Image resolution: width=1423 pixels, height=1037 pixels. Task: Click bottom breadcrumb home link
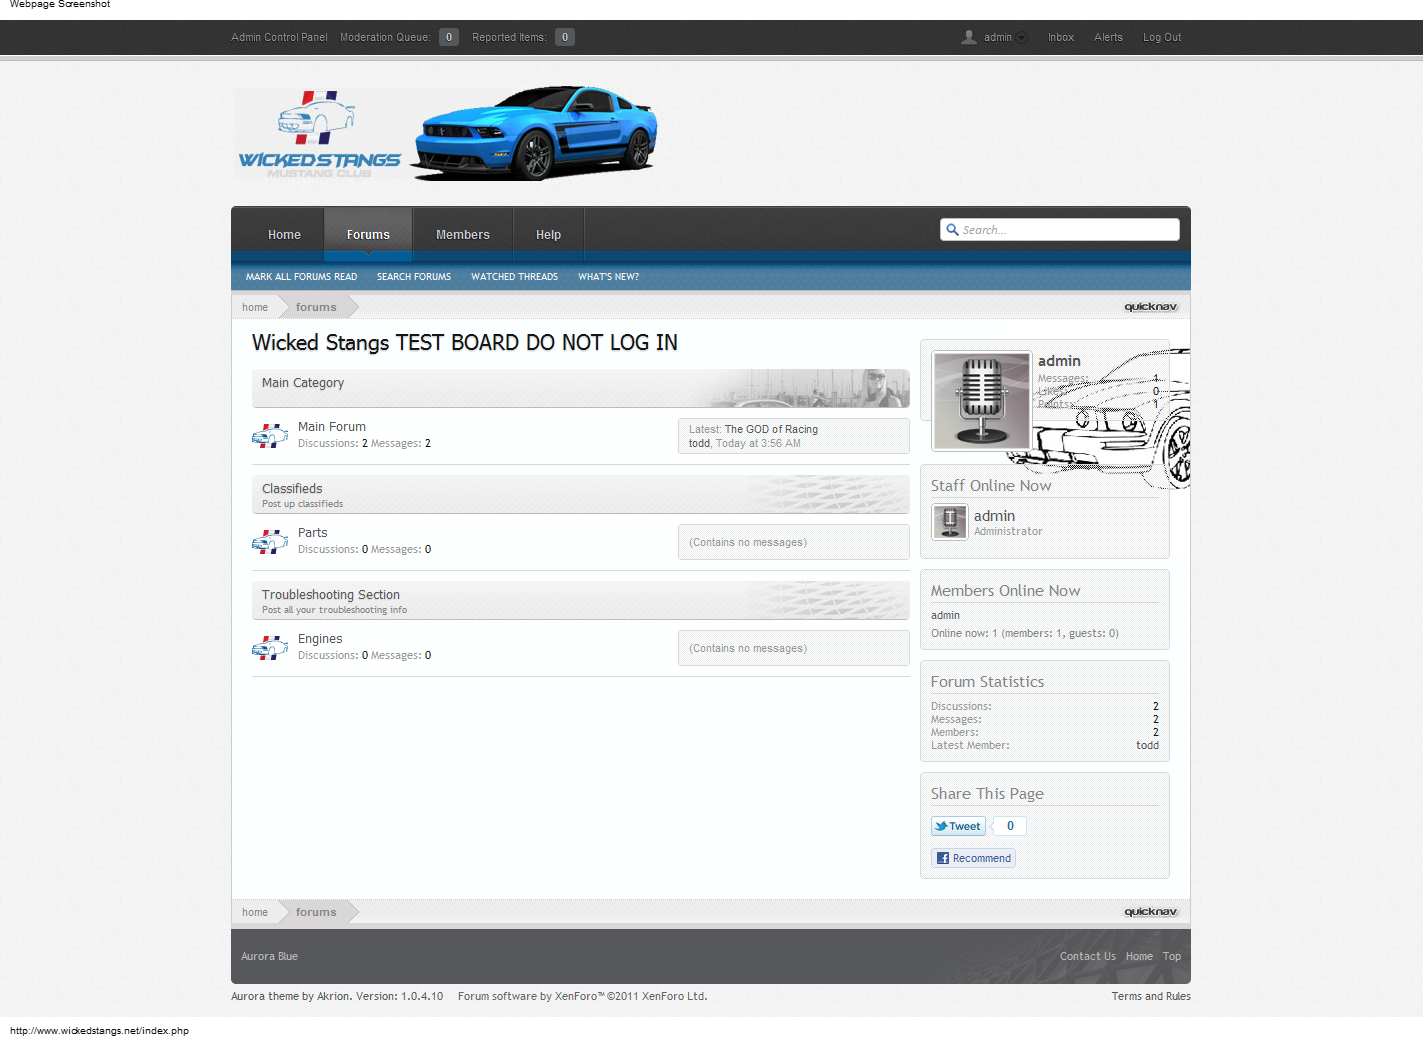pos(255,912)
